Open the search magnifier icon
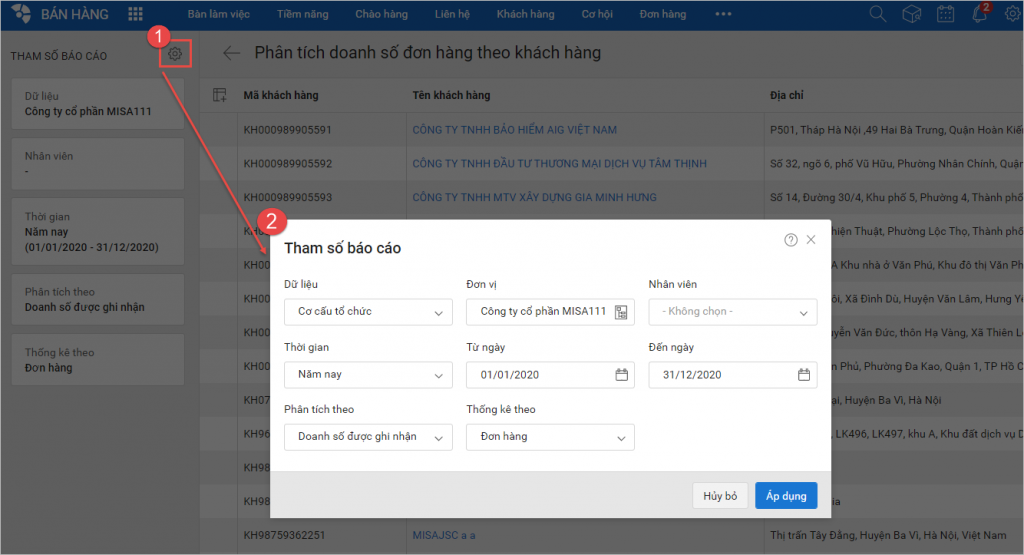The image size is (1024, 555). [877, 14]
